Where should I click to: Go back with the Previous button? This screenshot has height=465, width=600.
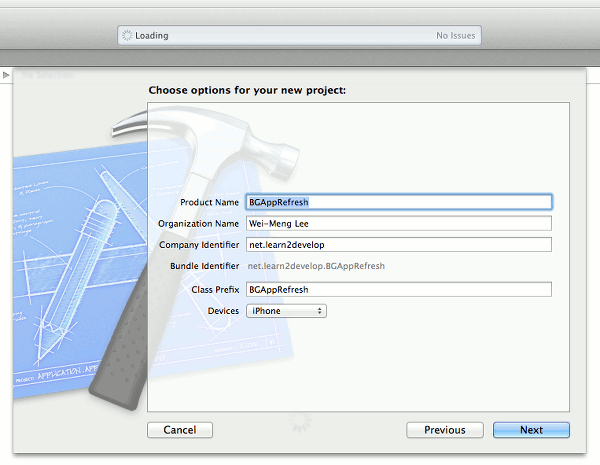point(445,430)
